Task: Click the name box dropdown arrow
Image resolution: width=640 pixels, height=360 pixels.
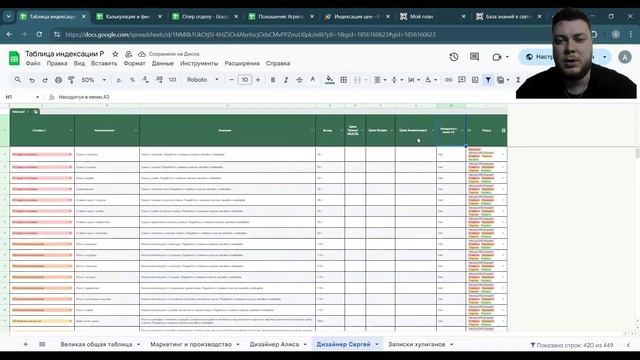Action: 38,97
